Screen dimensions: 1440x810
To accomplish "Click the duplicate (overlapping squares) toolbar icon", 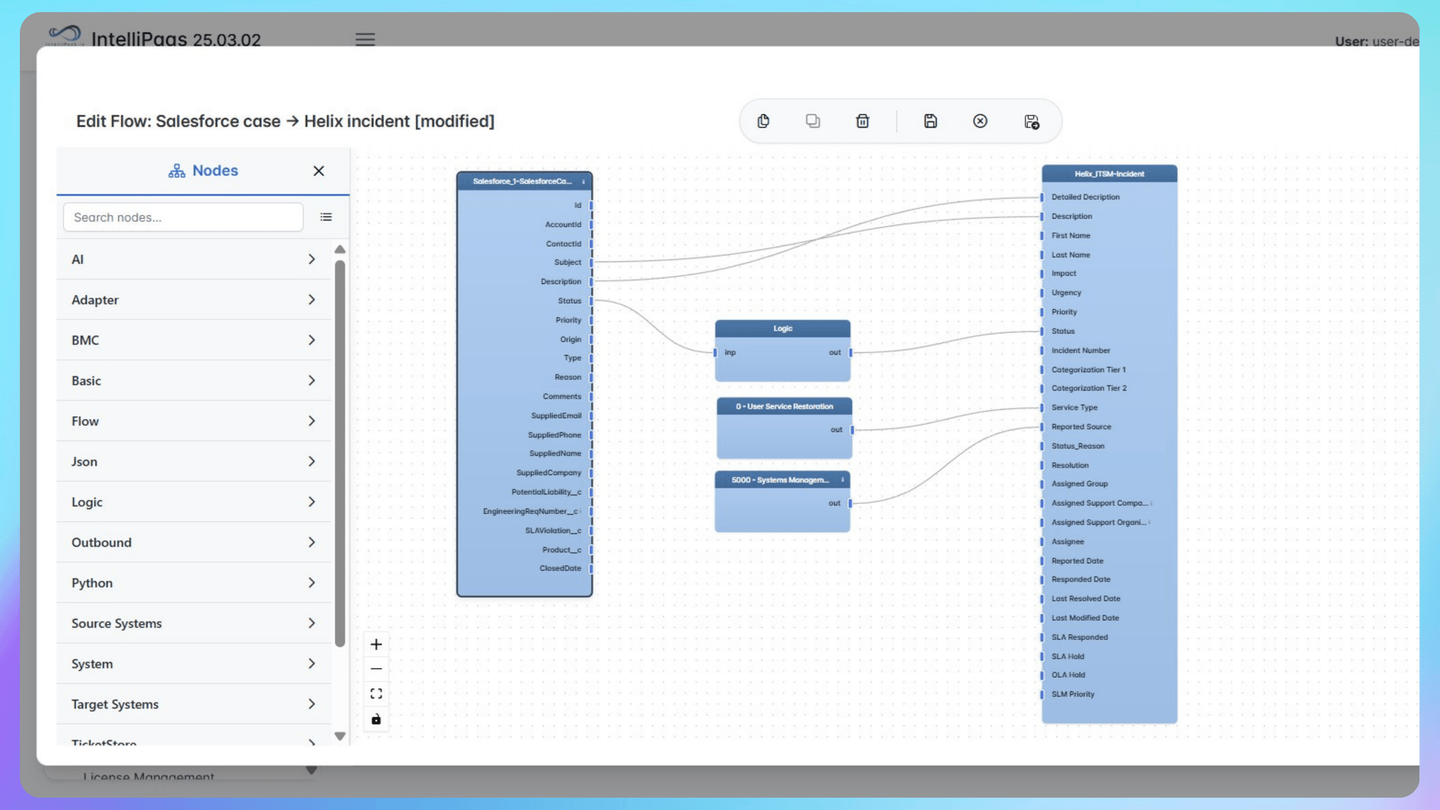I will pyautogui.click(x=813, y=121).
